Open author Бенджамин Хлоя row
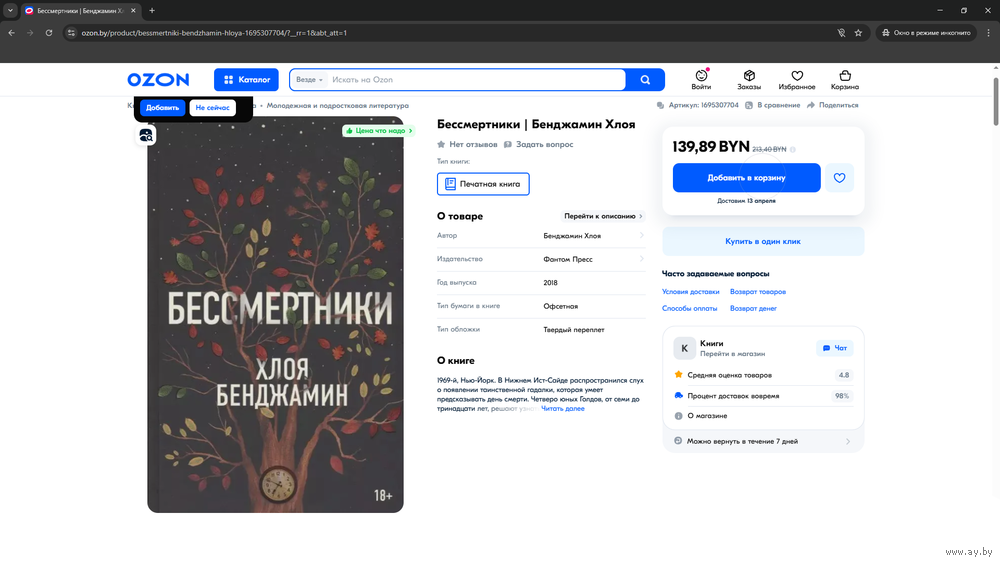The width and height of the screenshot is (1000, 563). coord(541,236)
